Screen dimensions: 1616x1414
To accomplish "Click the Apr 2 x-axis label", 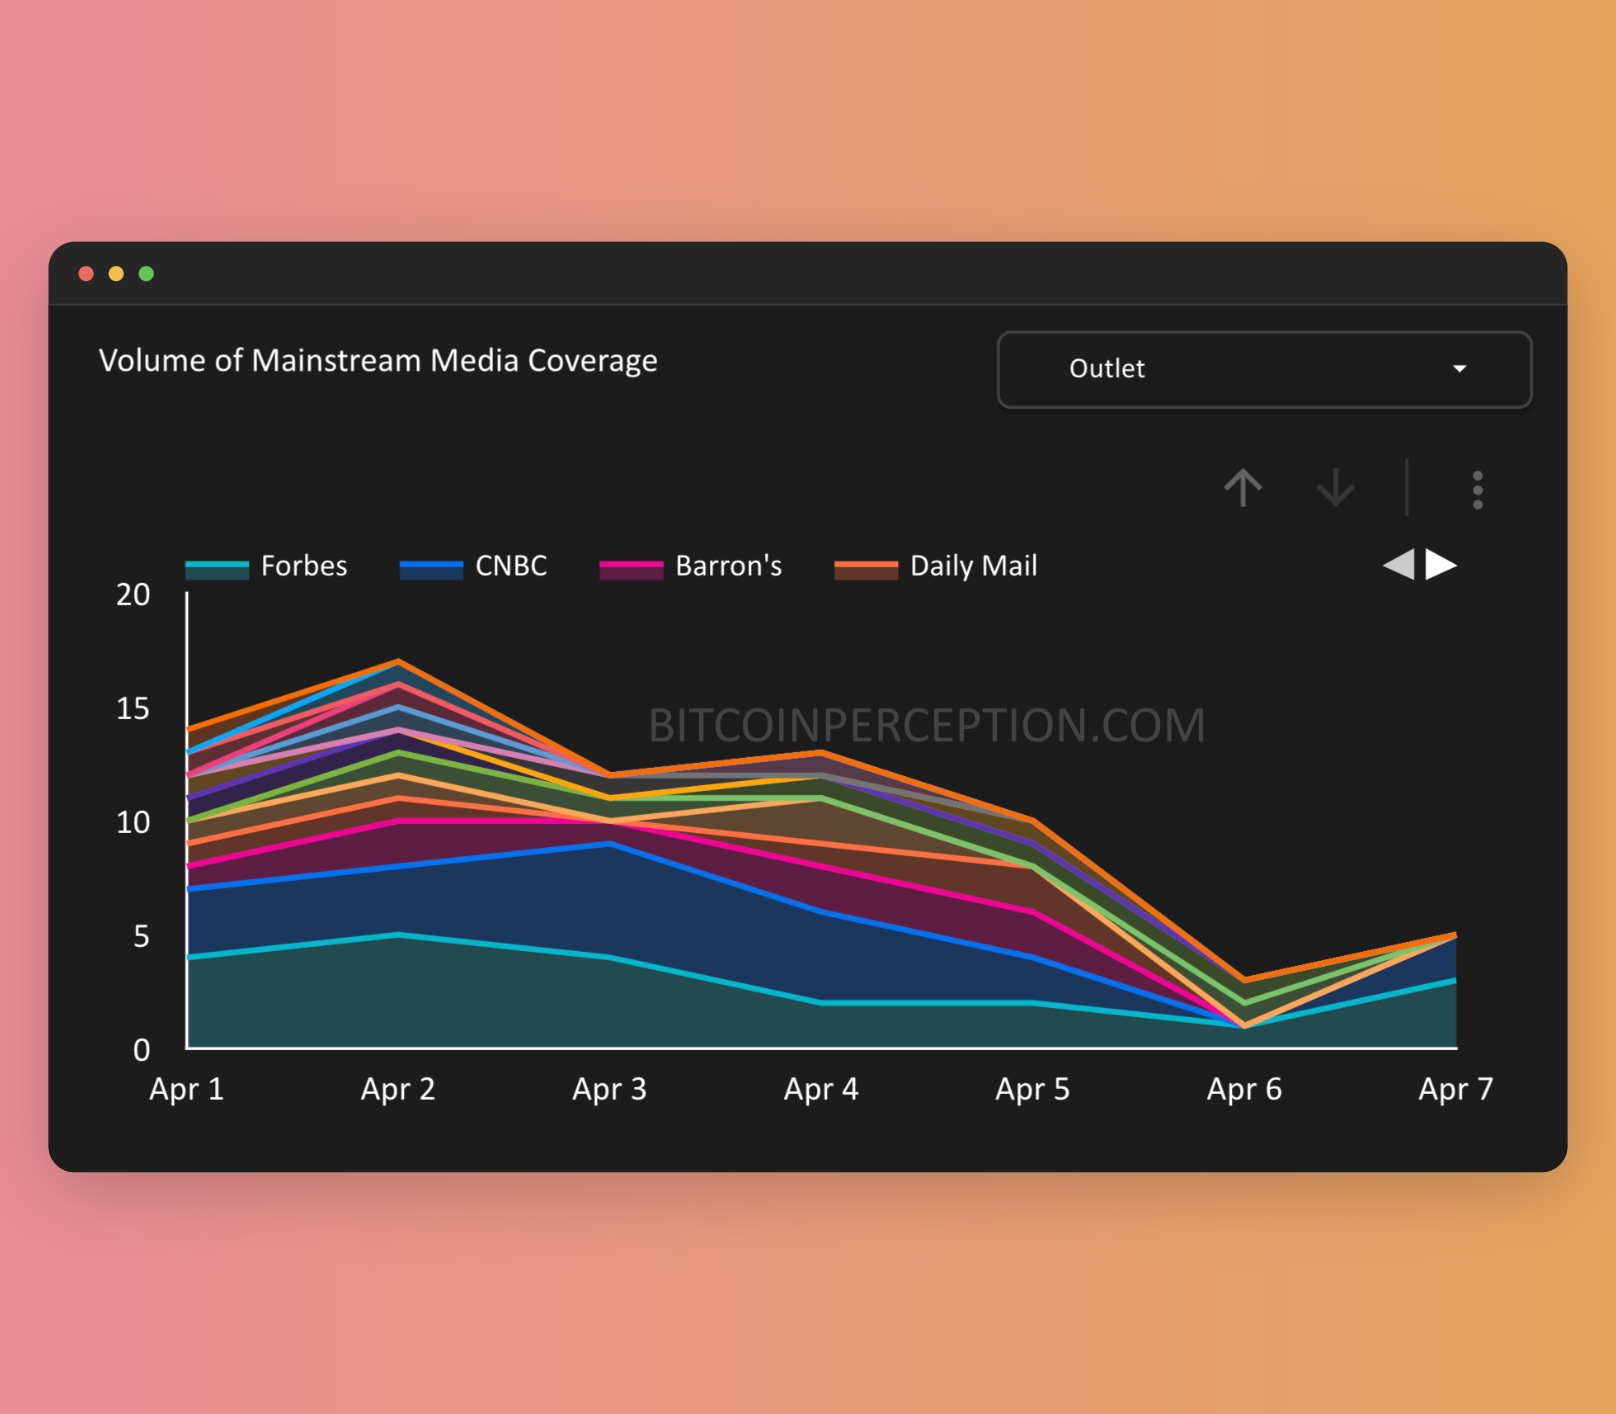I will pos(398,1089).
